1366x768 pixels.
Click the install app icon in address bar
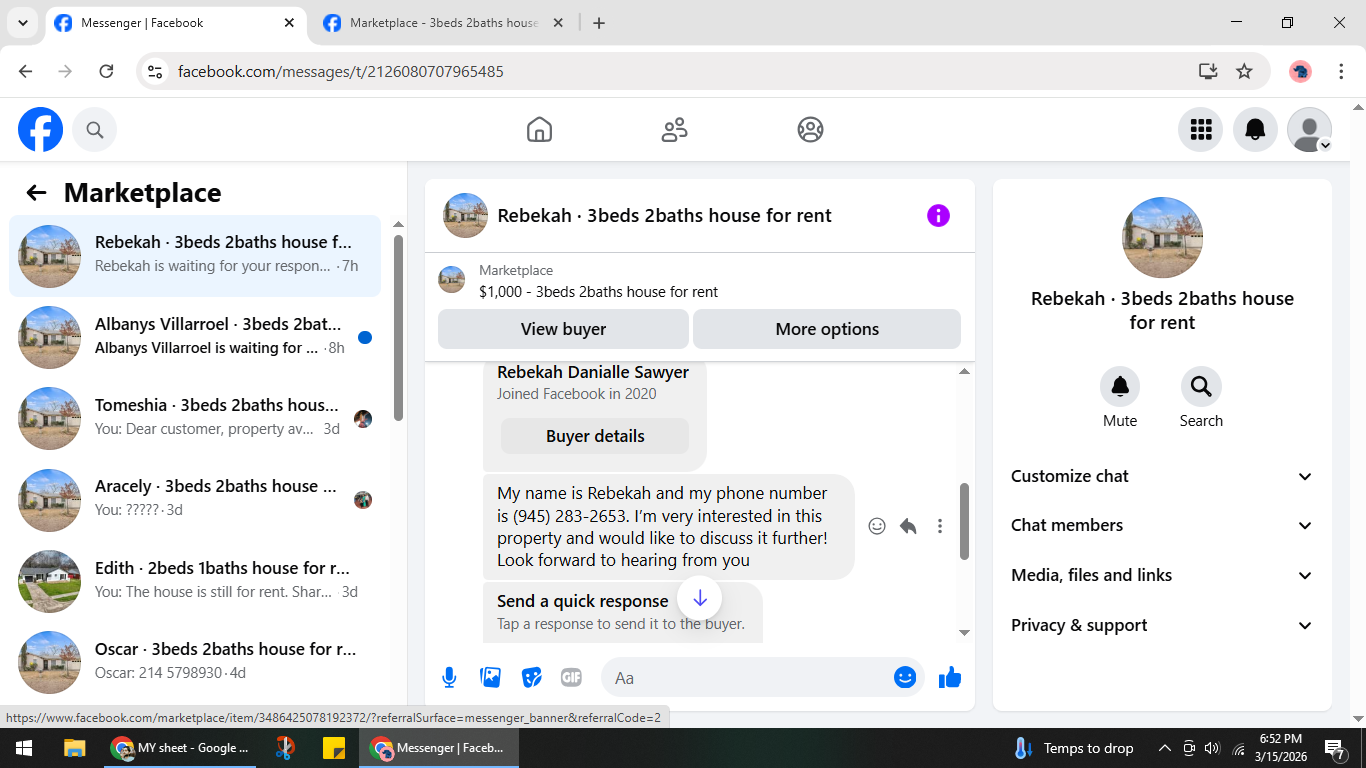tap(1208, 71)
